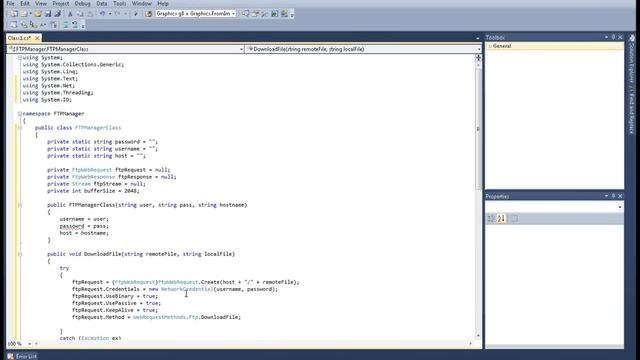
Task: Close the Toolbox panel
Action: (x=620, y=37)
